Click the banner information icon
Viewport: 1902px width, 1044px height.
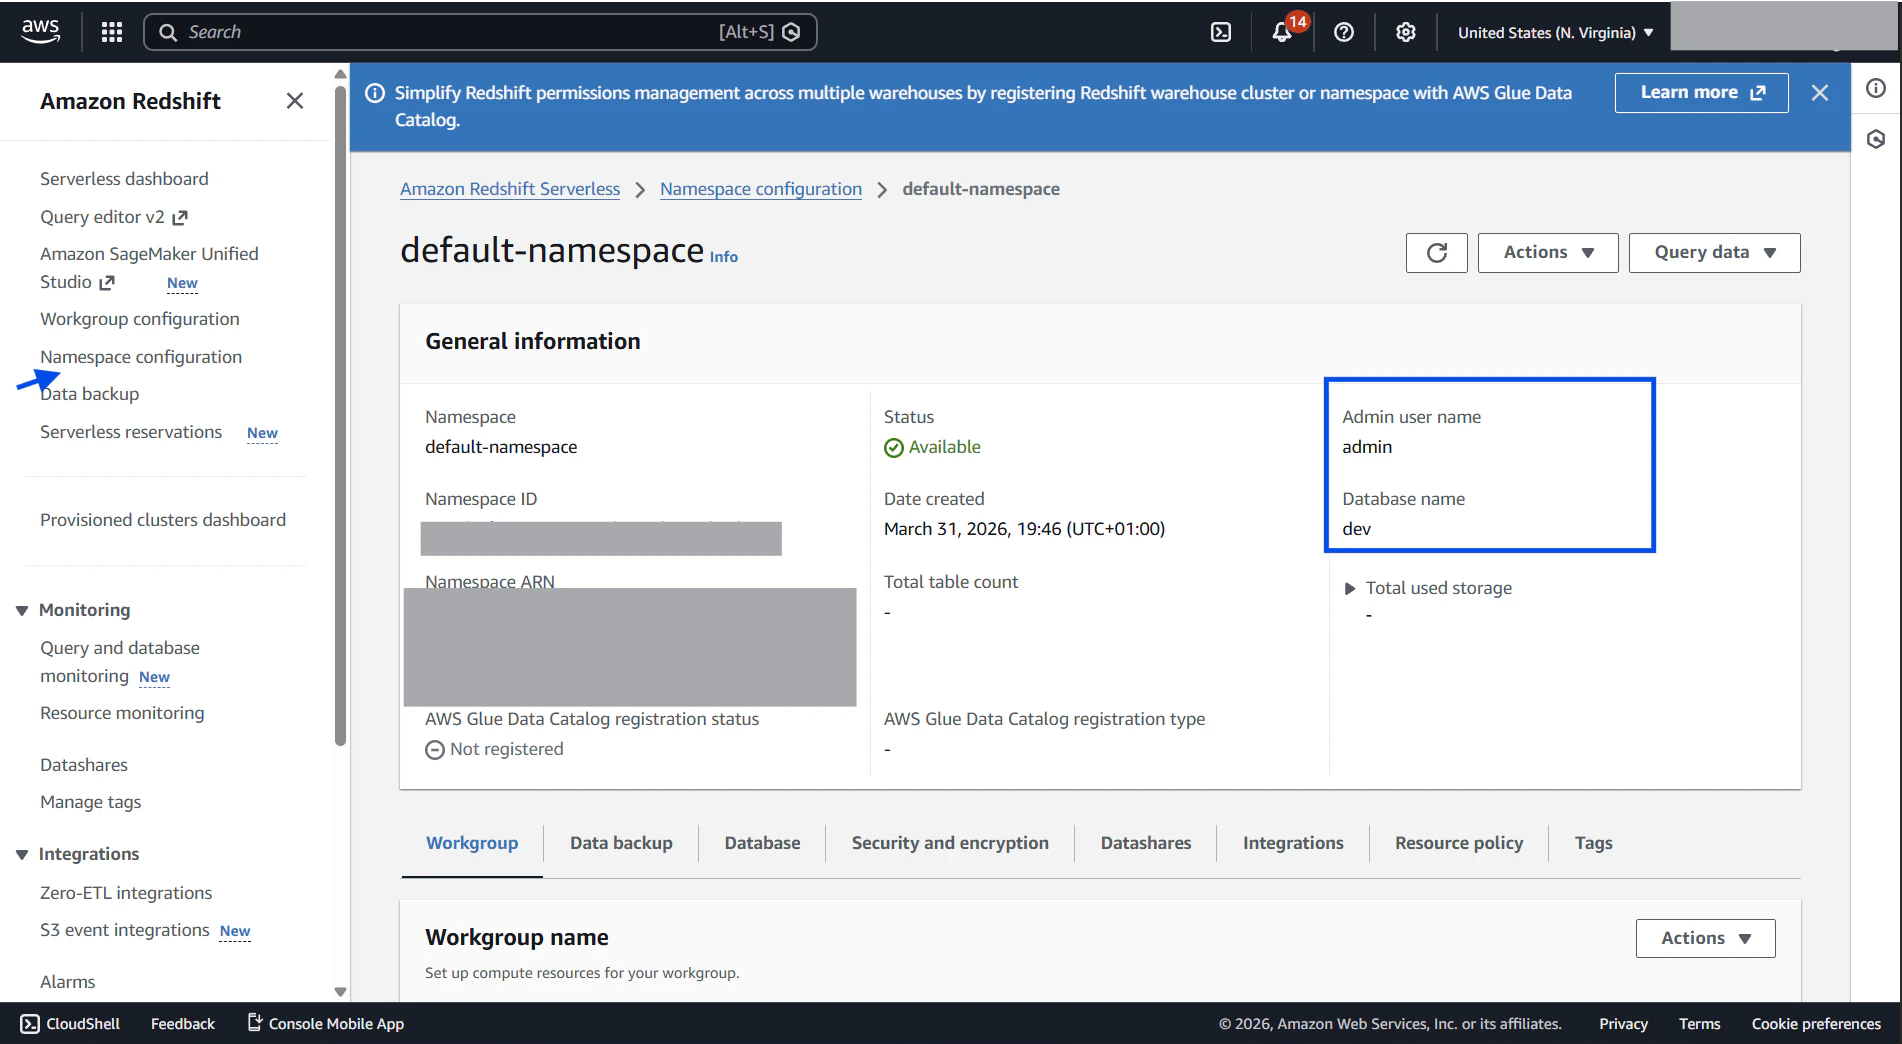pos(375,93)
